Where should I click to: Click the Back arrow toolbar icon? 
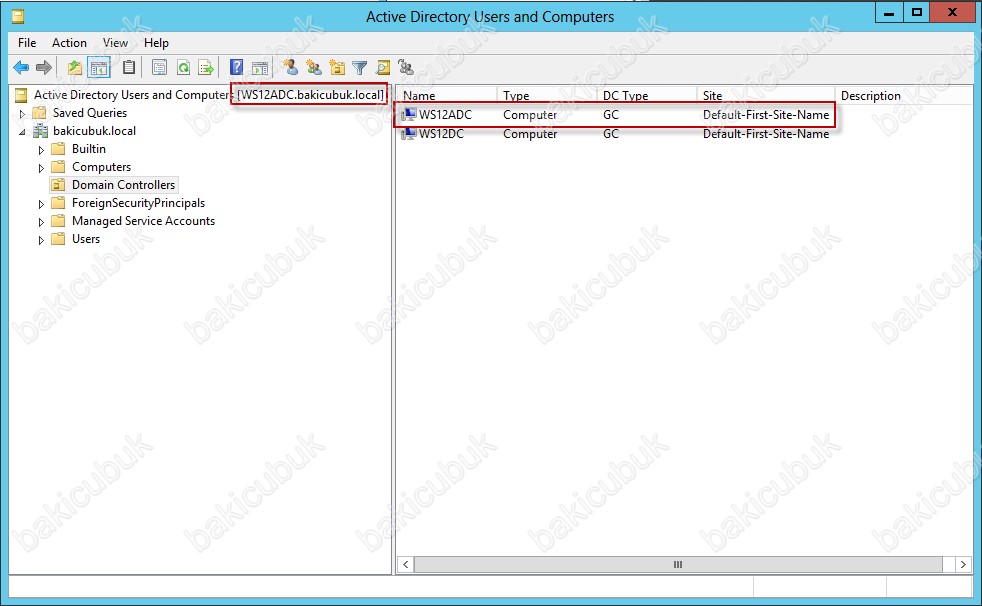click(21, 68)
